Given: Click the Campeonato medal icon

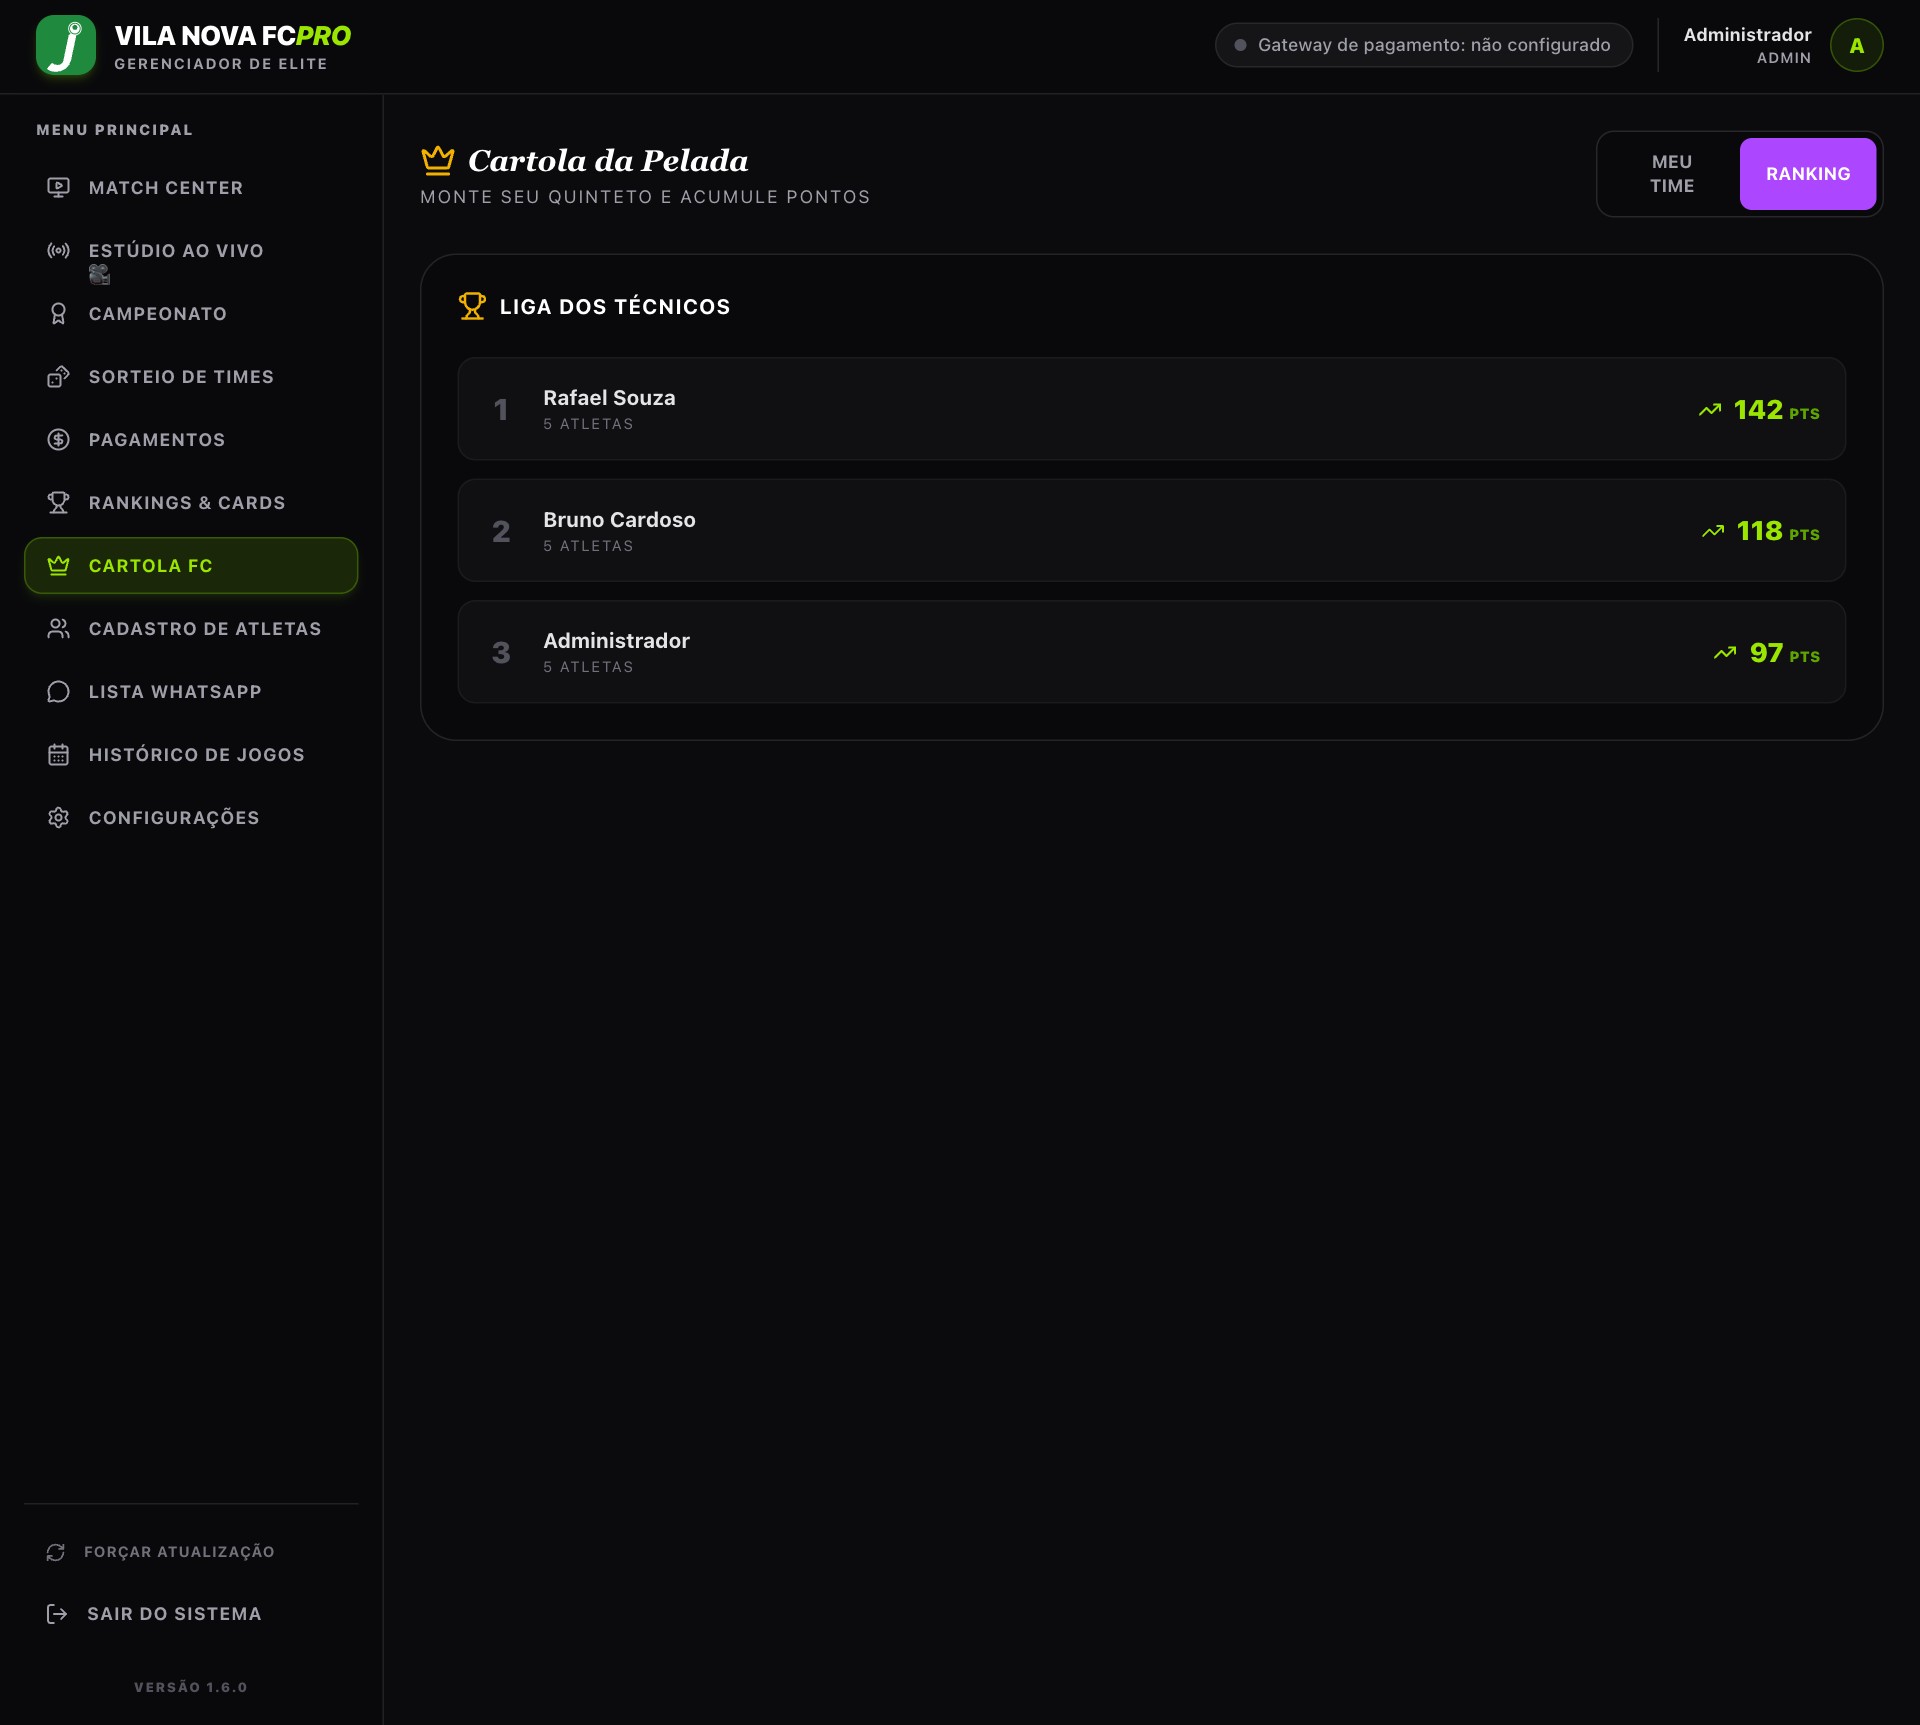Looking at the screenshot, I should [x=58, y=314].
